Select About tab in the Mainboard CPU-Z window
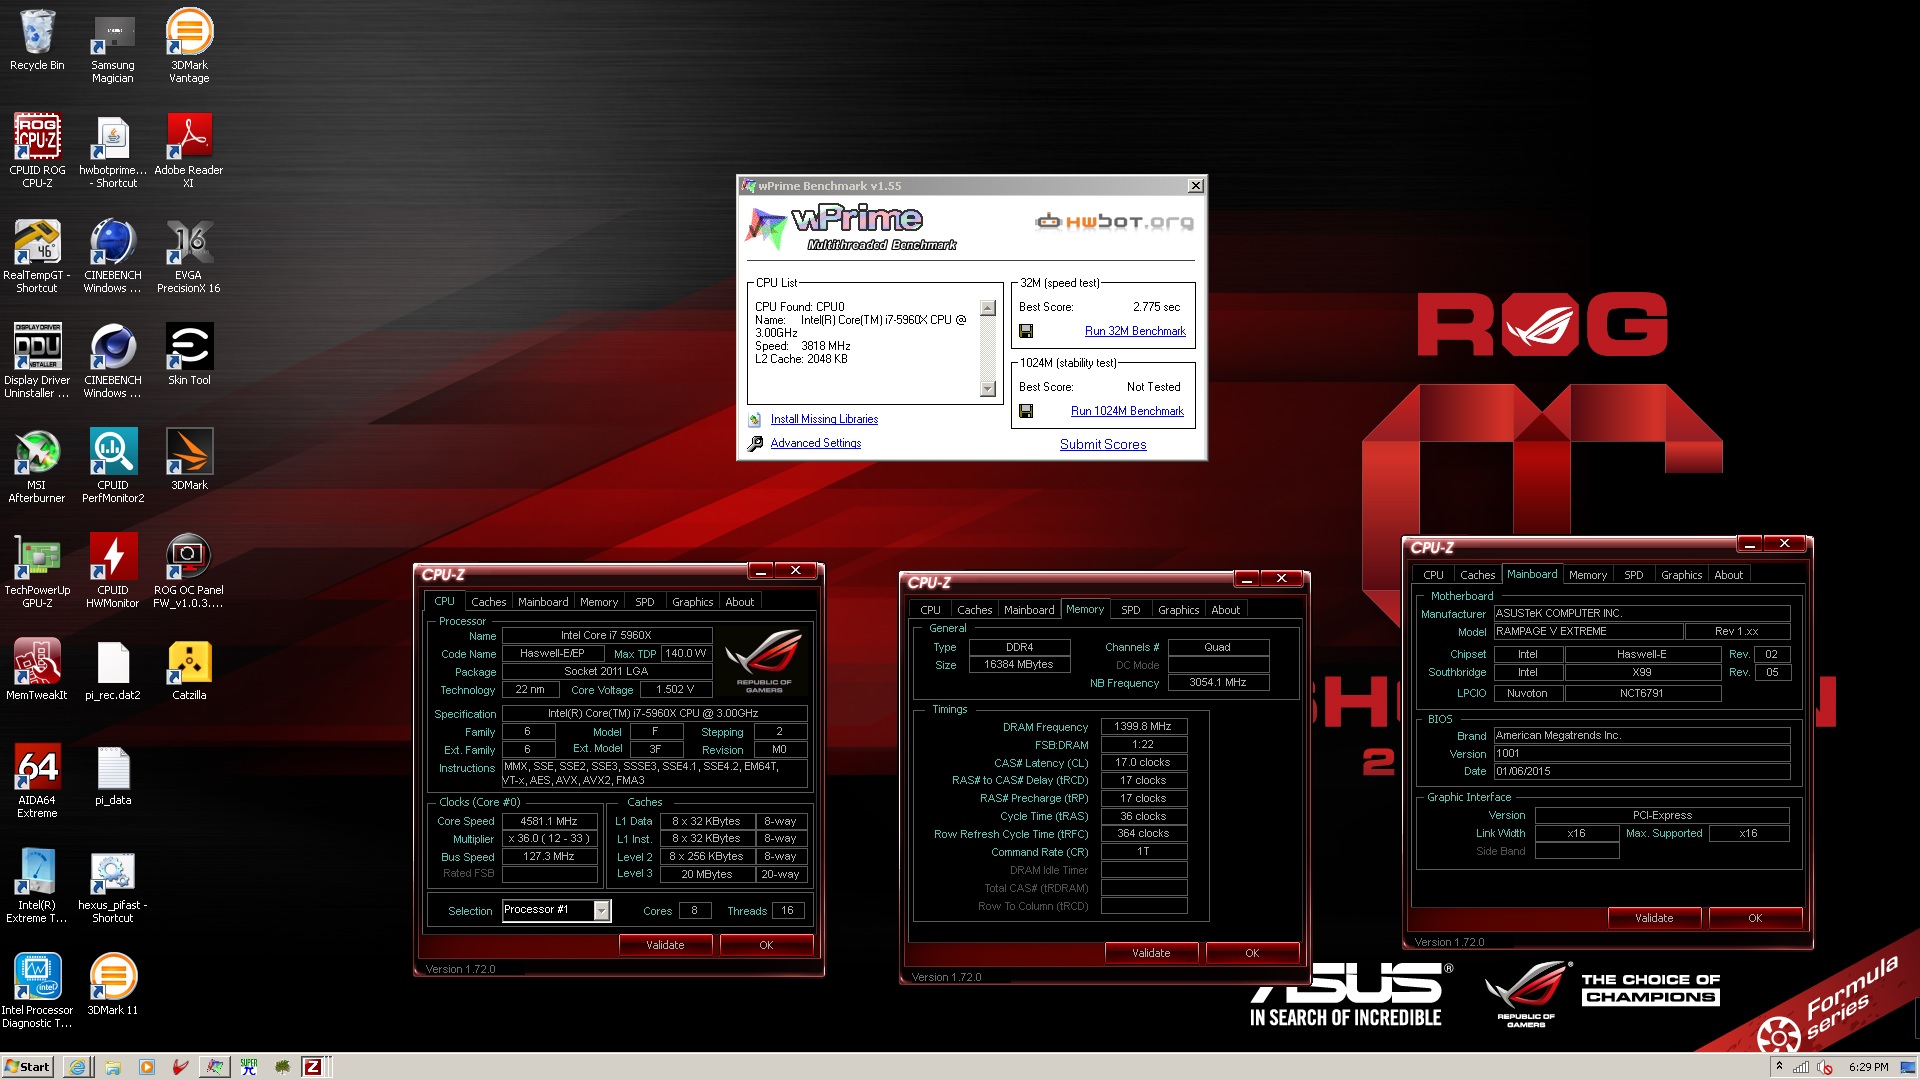Viewport: 1920px width, 1080px height. tap(1728, 575)
